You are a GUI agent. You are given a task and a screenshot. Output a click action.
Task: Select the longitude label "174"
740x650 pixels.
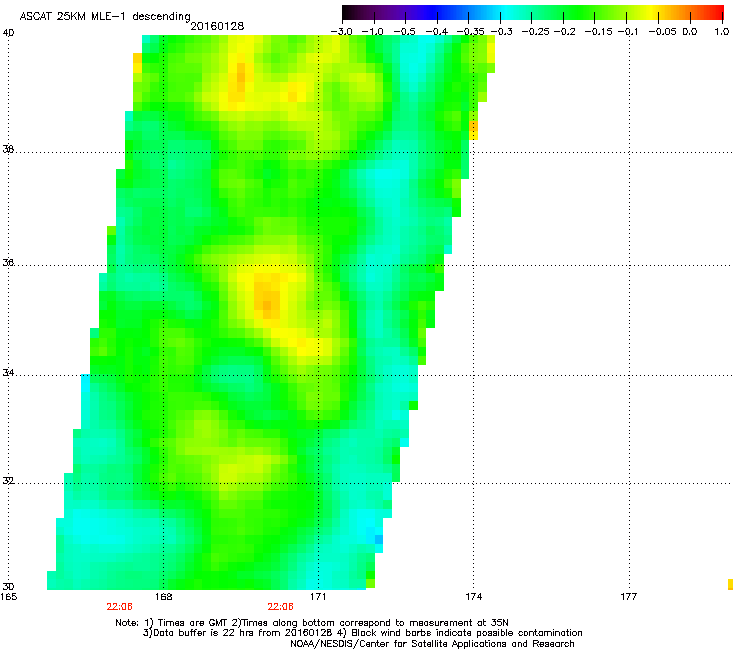(474, 597)
